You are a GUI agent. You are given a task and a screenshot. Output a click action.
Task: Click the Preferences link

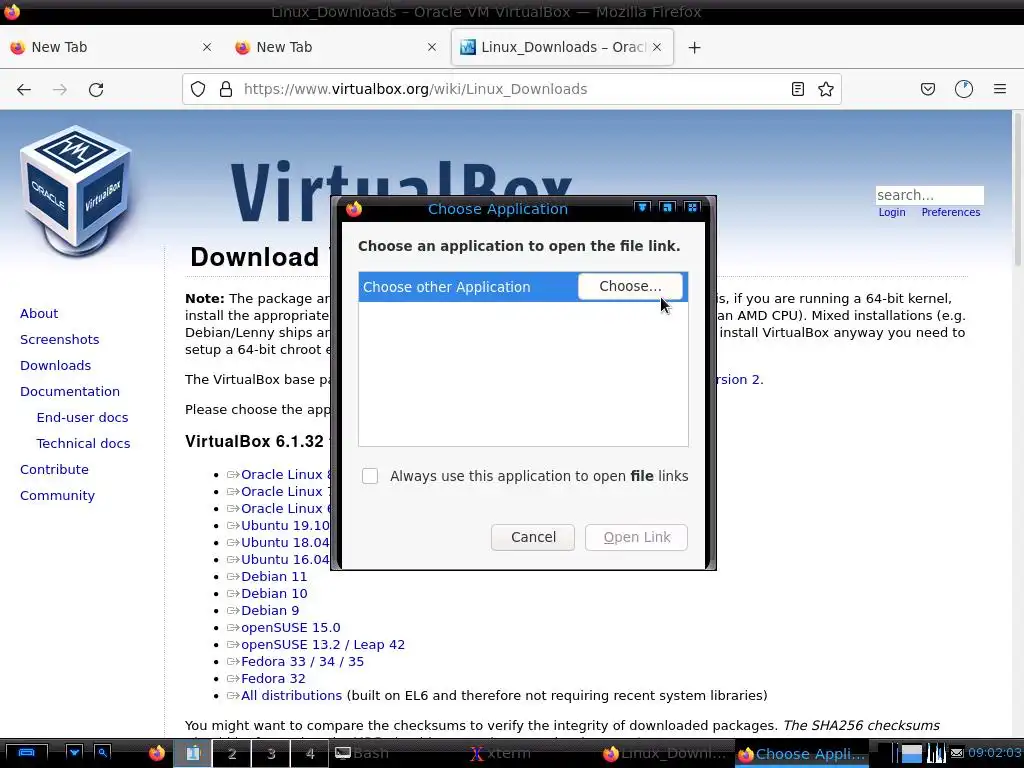click(950, 212)
